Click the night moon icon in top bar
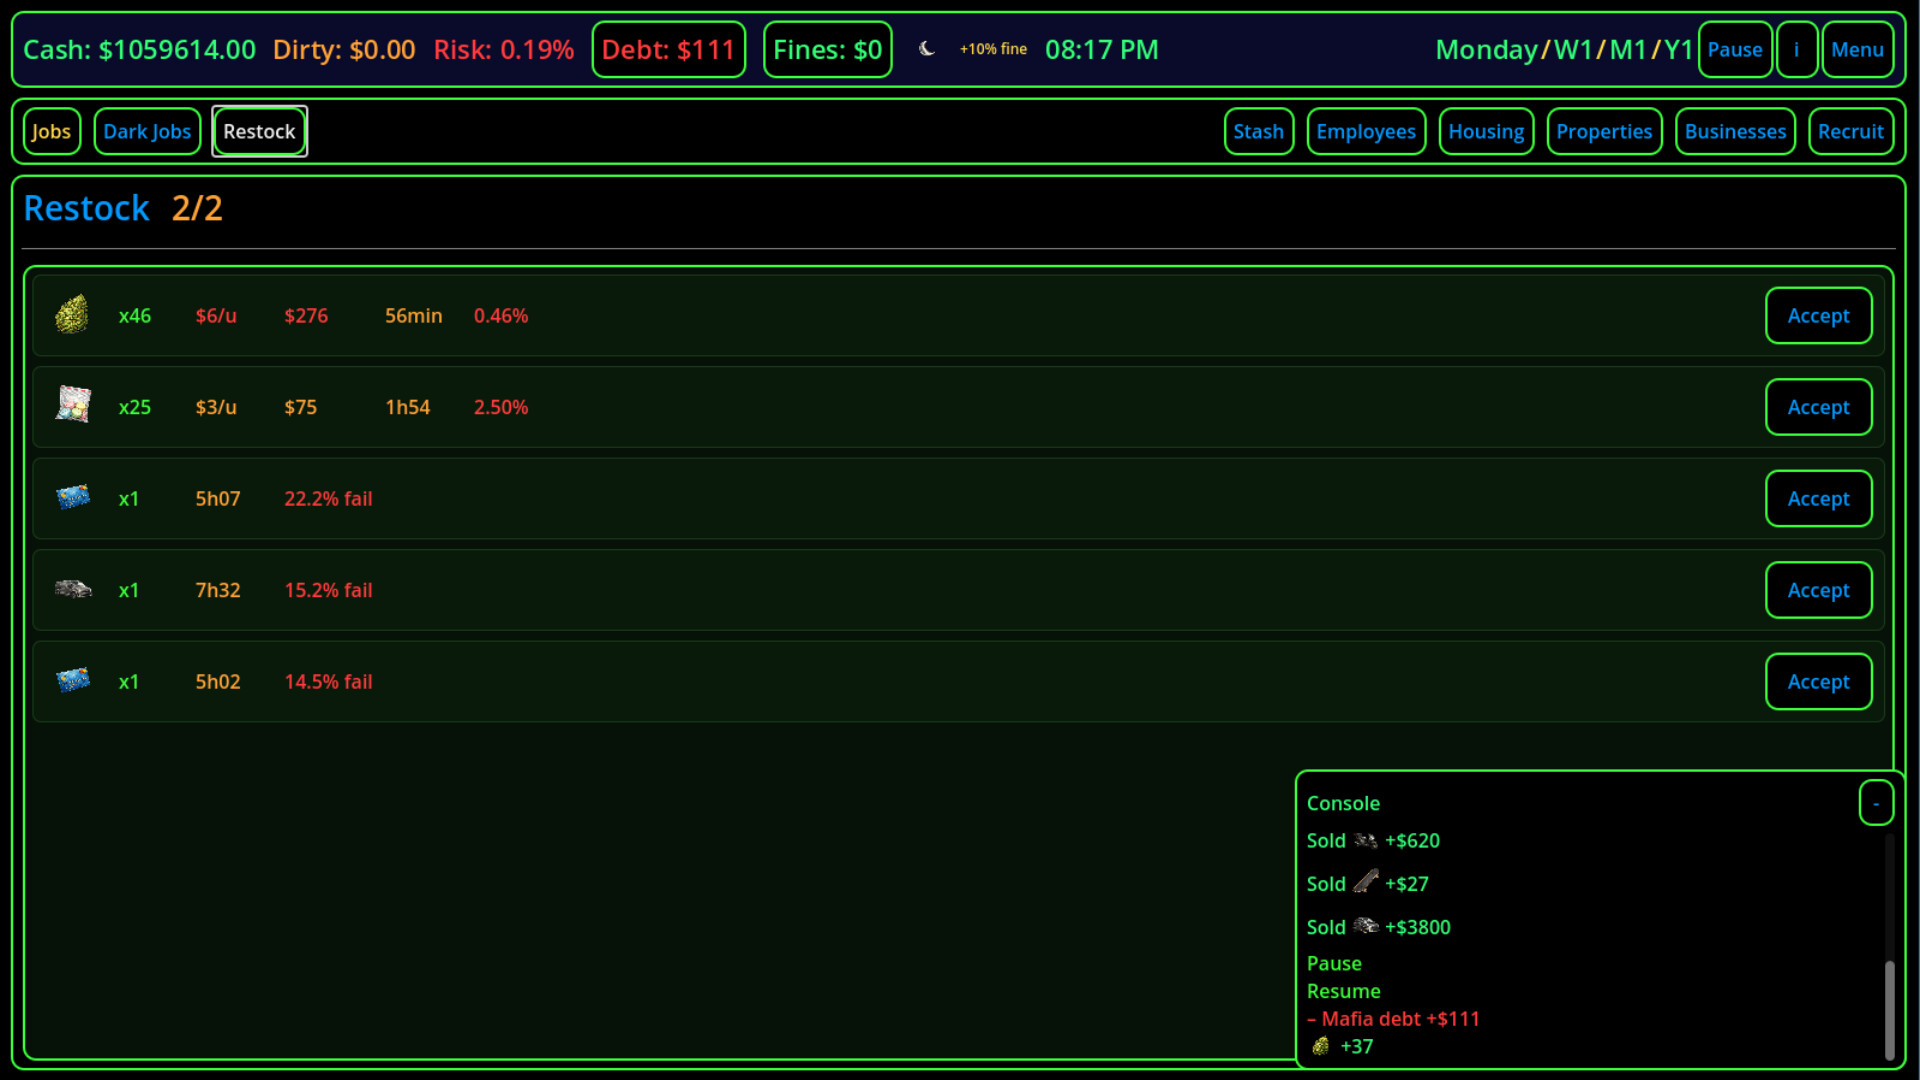The image size is (1920, 1080). (927, 49)
